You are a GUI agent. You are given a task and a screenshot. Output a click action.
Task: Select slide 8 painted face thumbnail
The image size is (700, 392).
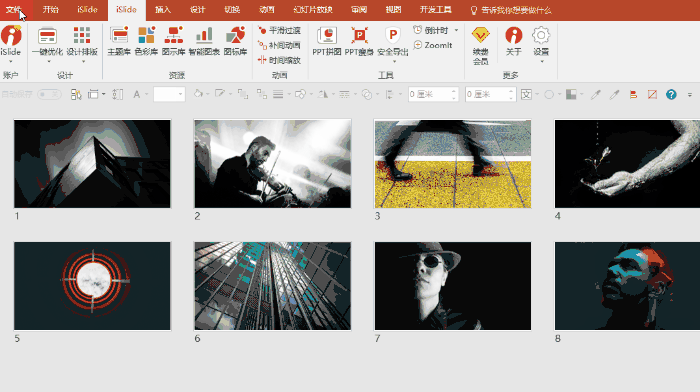(x=627, y=286)
